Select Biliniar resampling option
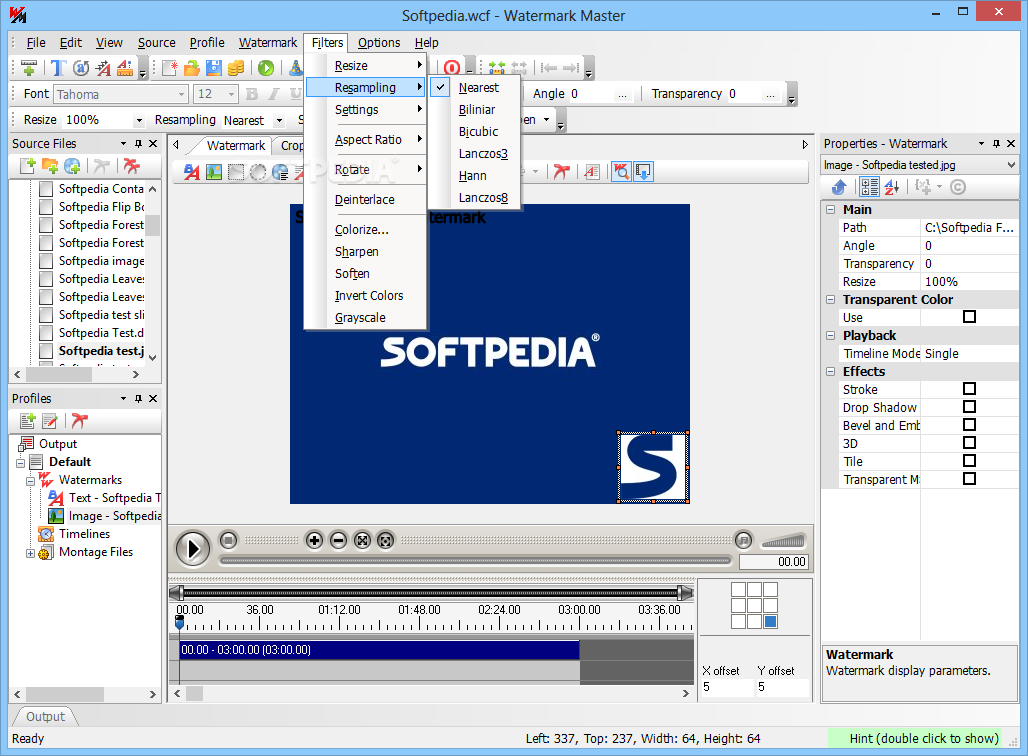This screenshot has height=756, width=1028. [x=476, y=109]
